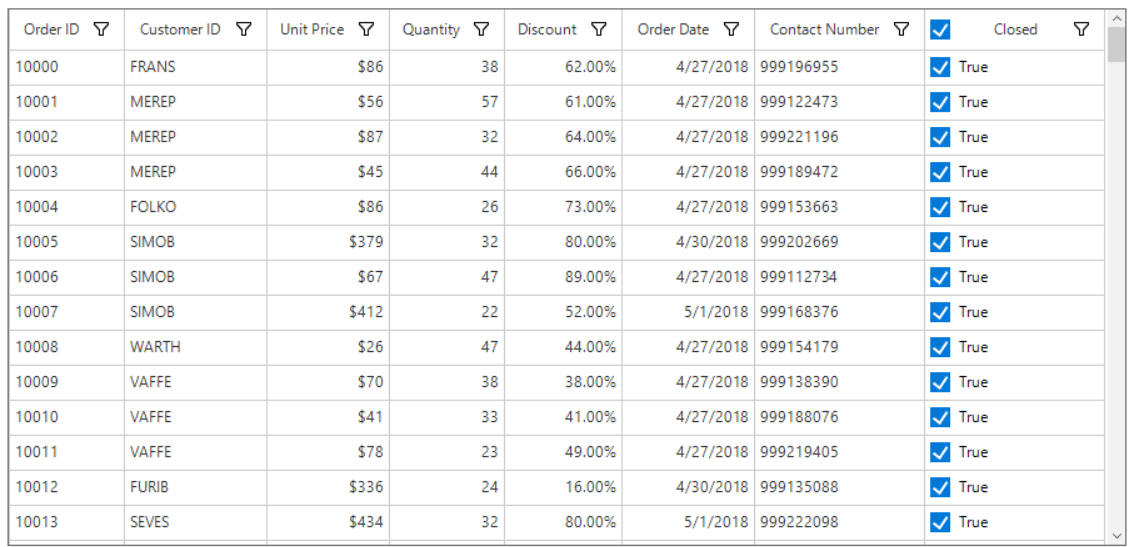Uncheck Closed checkbox for order 10006
This screenshot has height=547, width=1131.
tap(940, 277)
